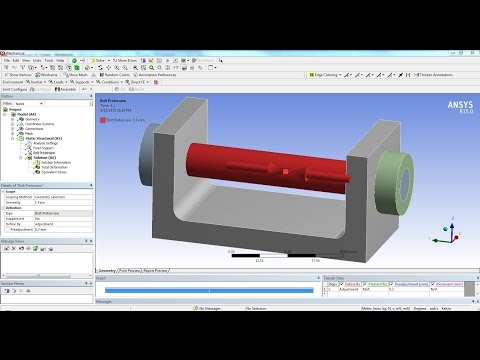Click the first Manage Views toolbar icon
Image resolution: width=480 pixels, height=360 pixels.
pyautogui.click(x=7, y=249)
